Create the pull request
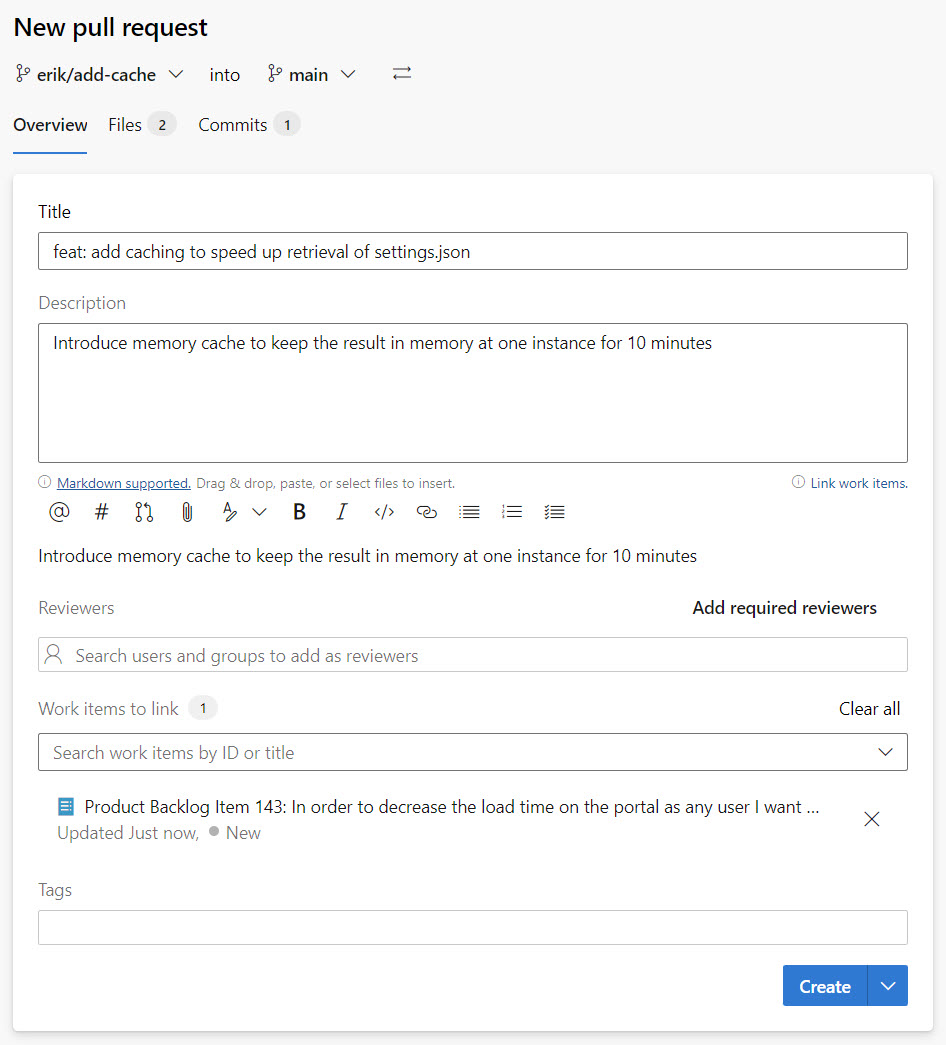 825,986
